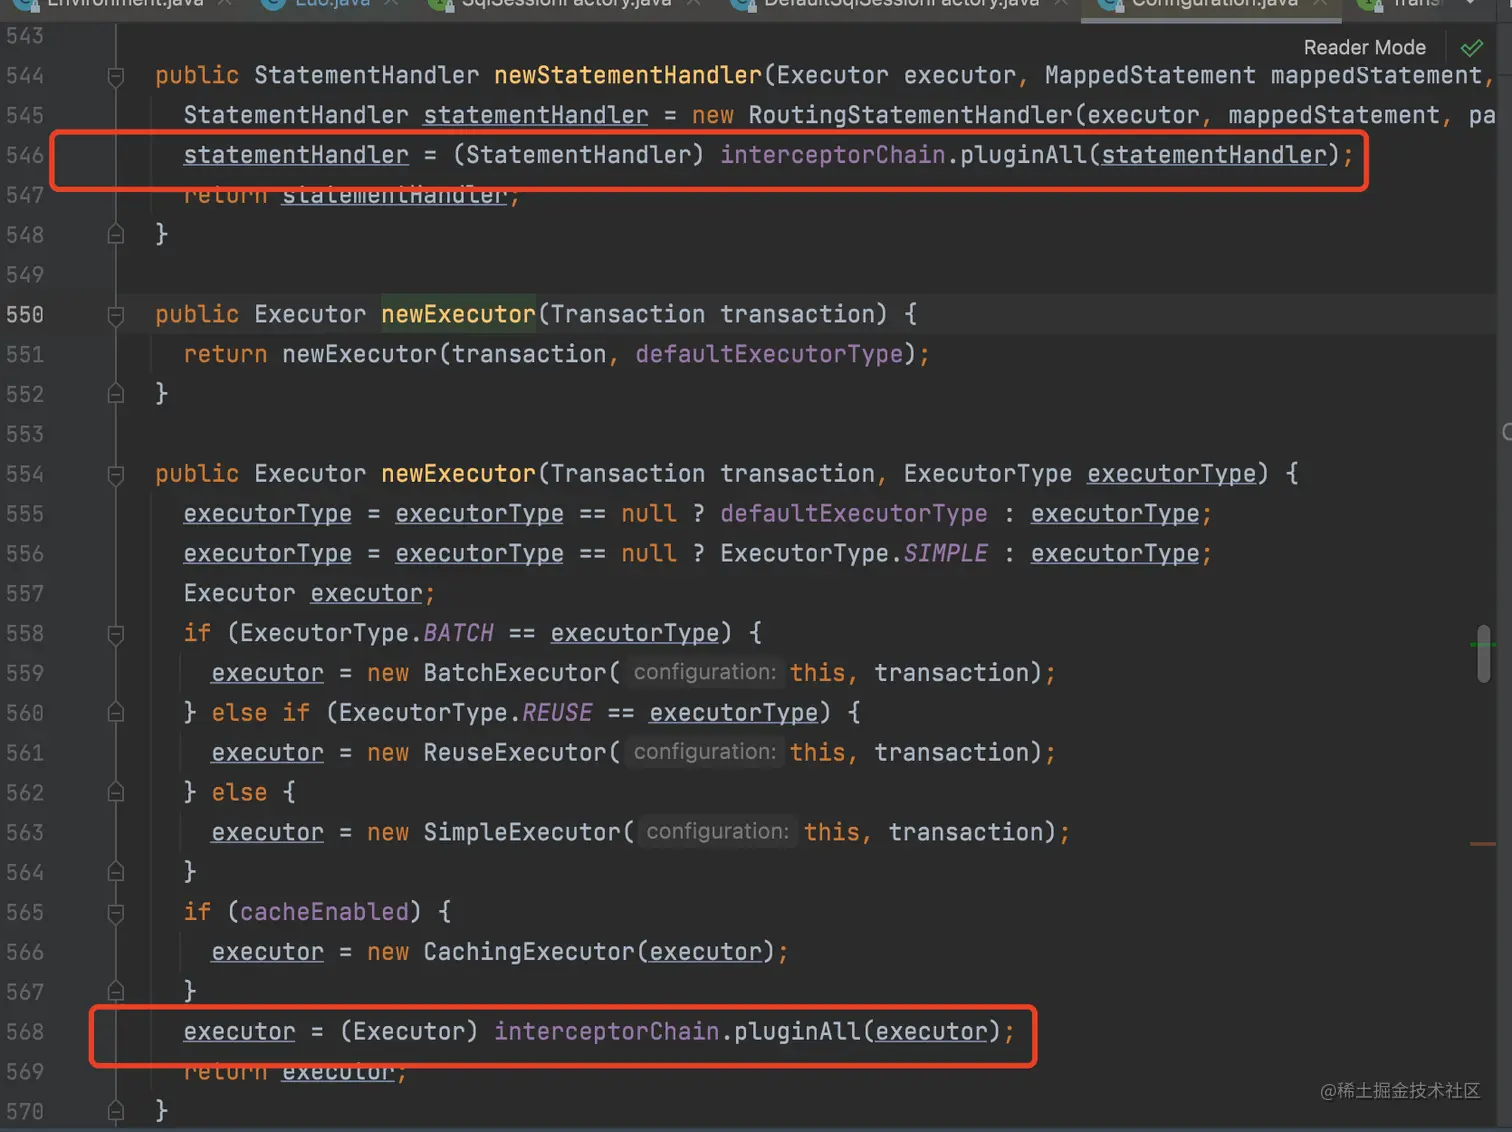Viewport: 1512px width, 1132px height.
Task: Click the (Executor) cast on line 568
Action: [x=409, y=1031]
